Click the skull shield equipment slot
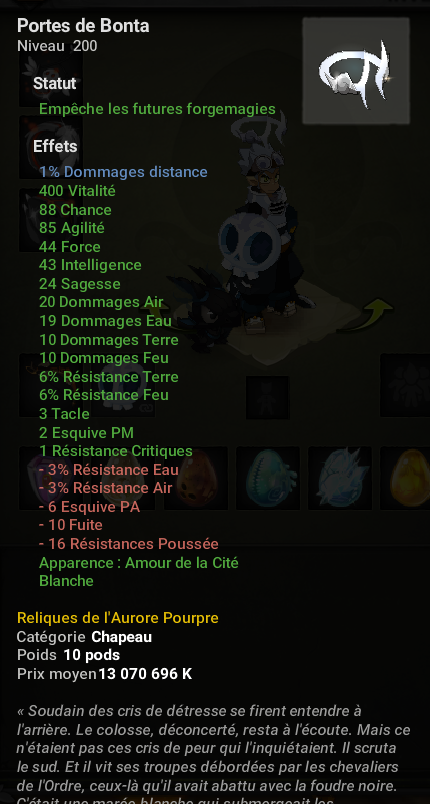Viewport: 430px width, 804px height. point(123,385)
